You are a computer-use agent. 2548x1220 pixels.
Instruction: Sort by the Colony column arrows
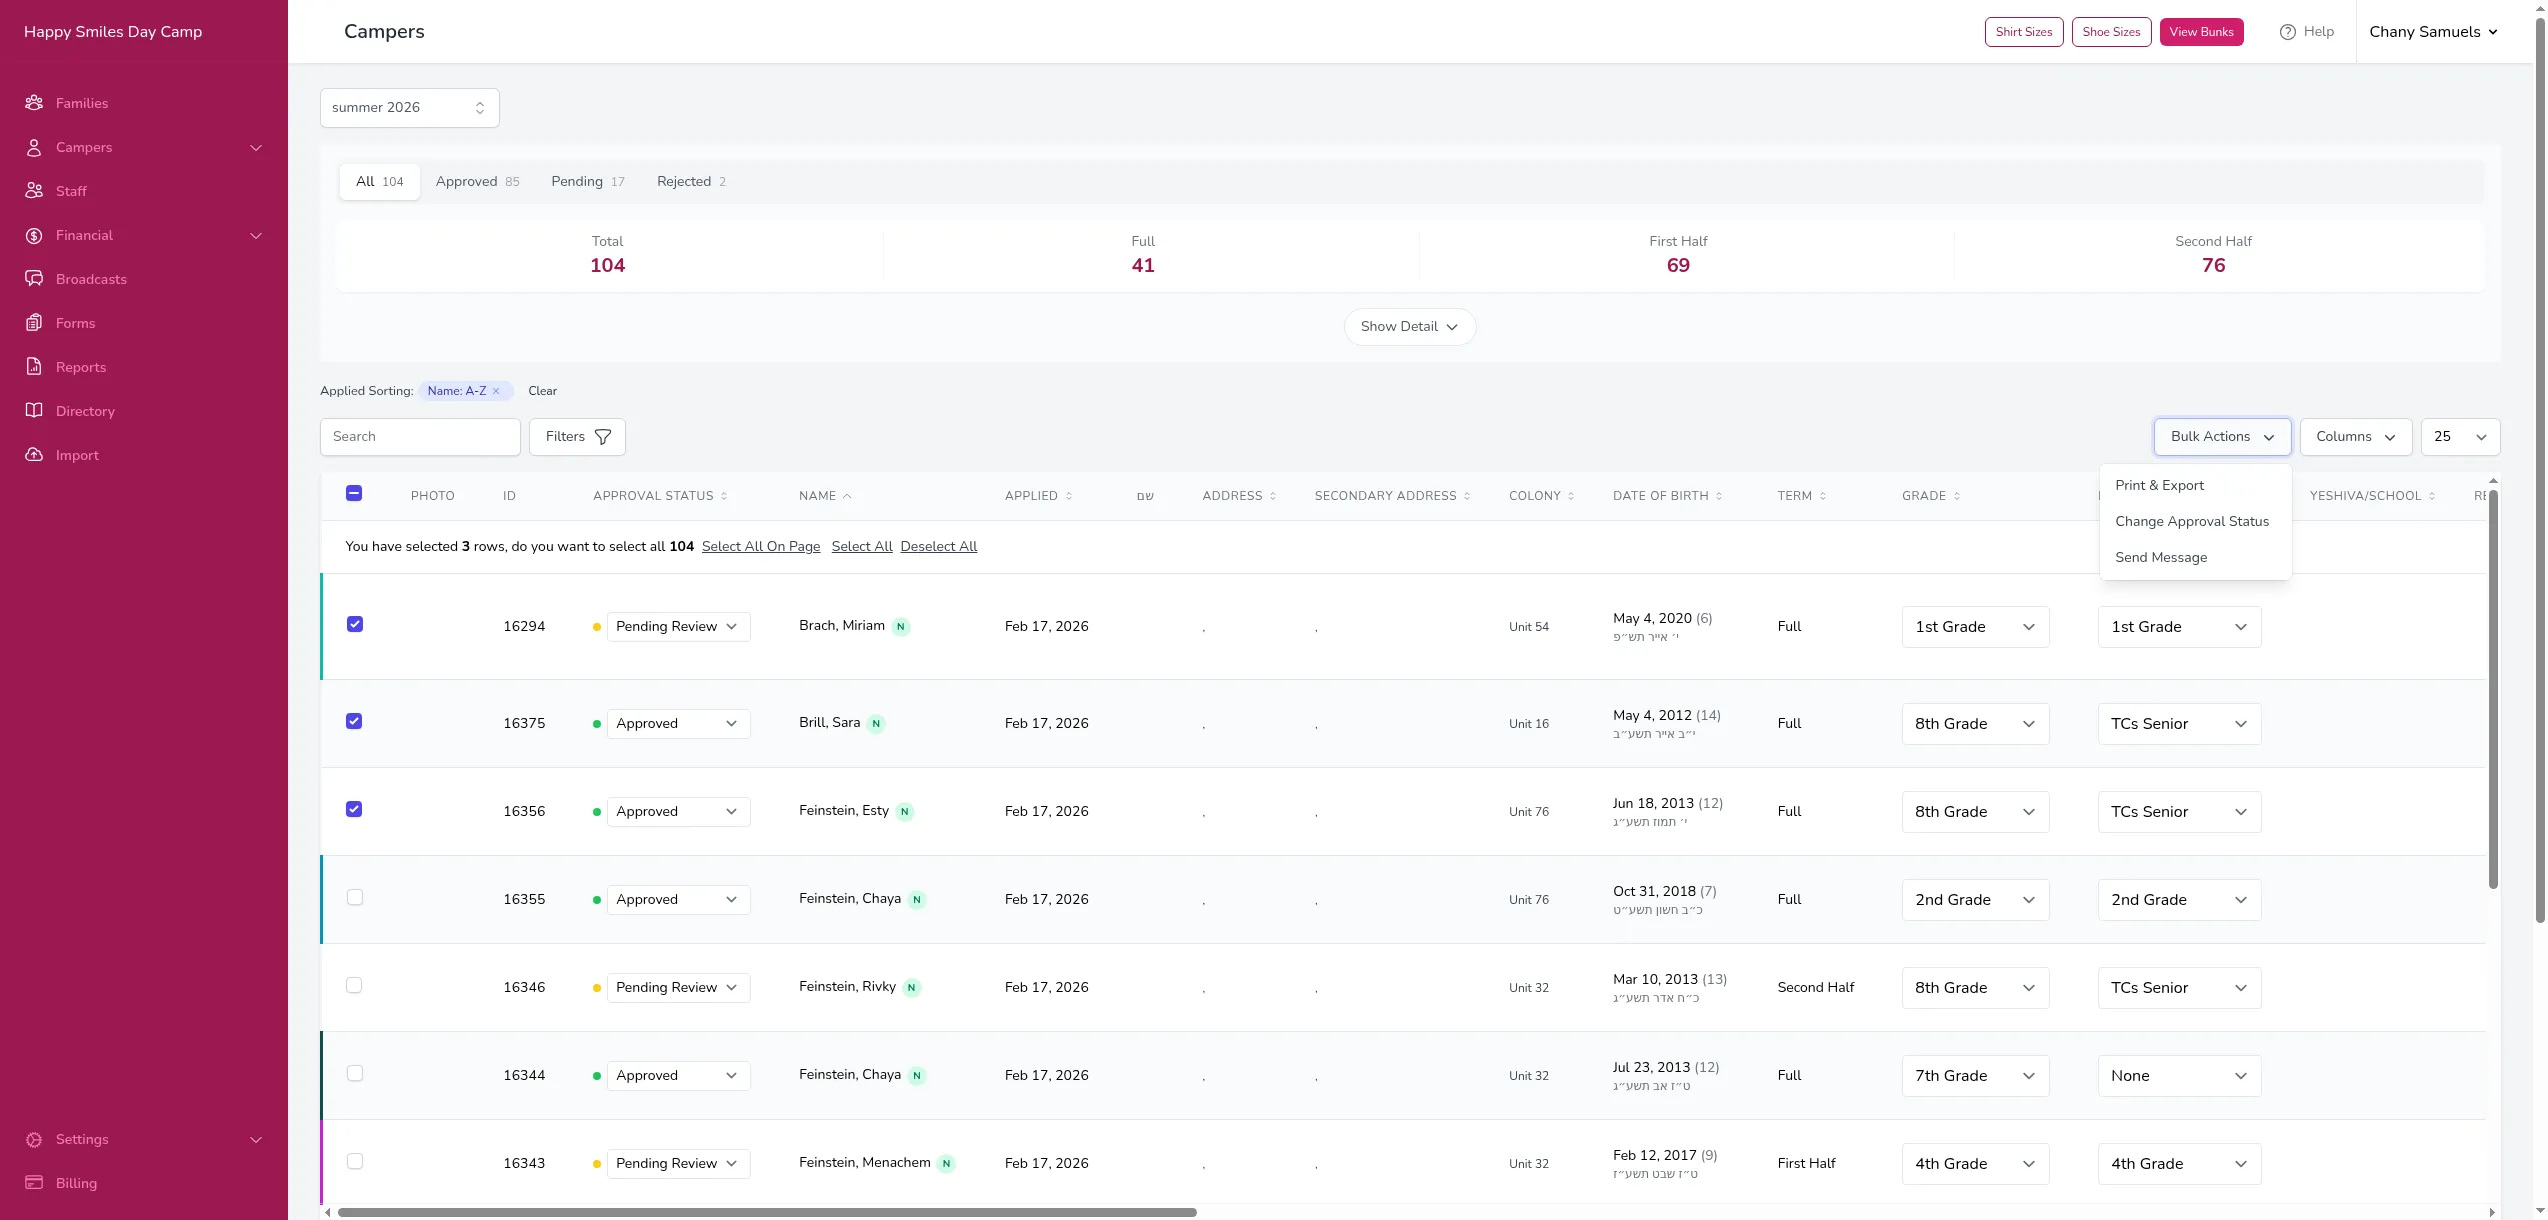1571,496
